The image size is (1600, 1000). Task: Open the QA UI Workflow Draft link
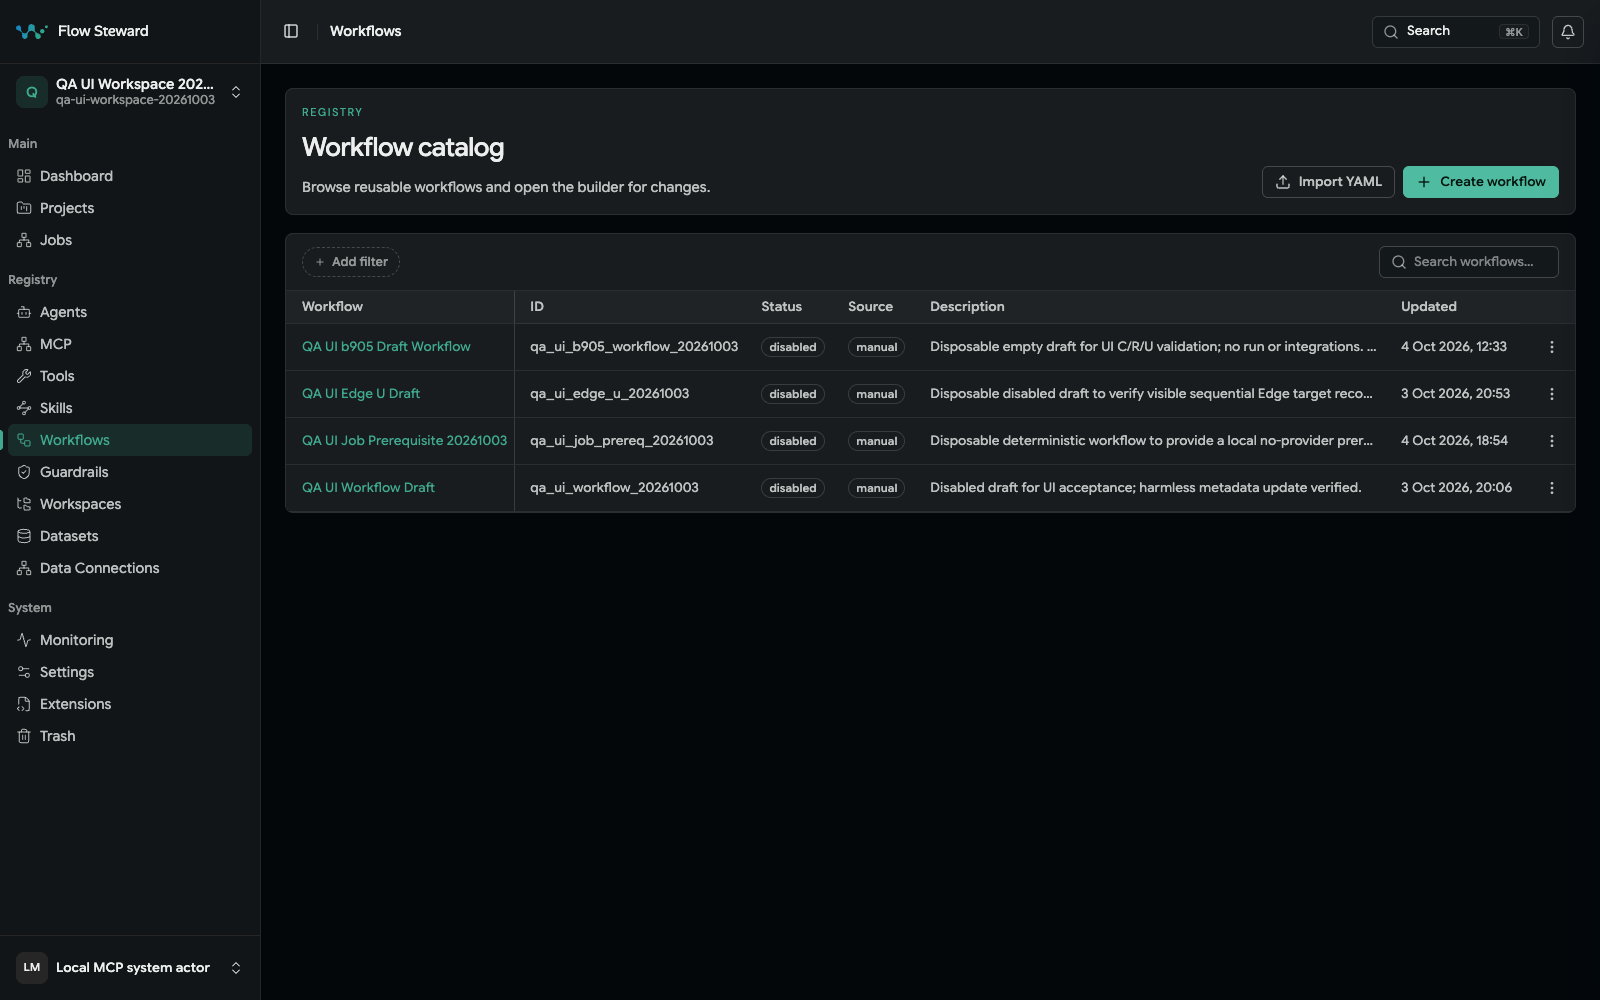368,488
